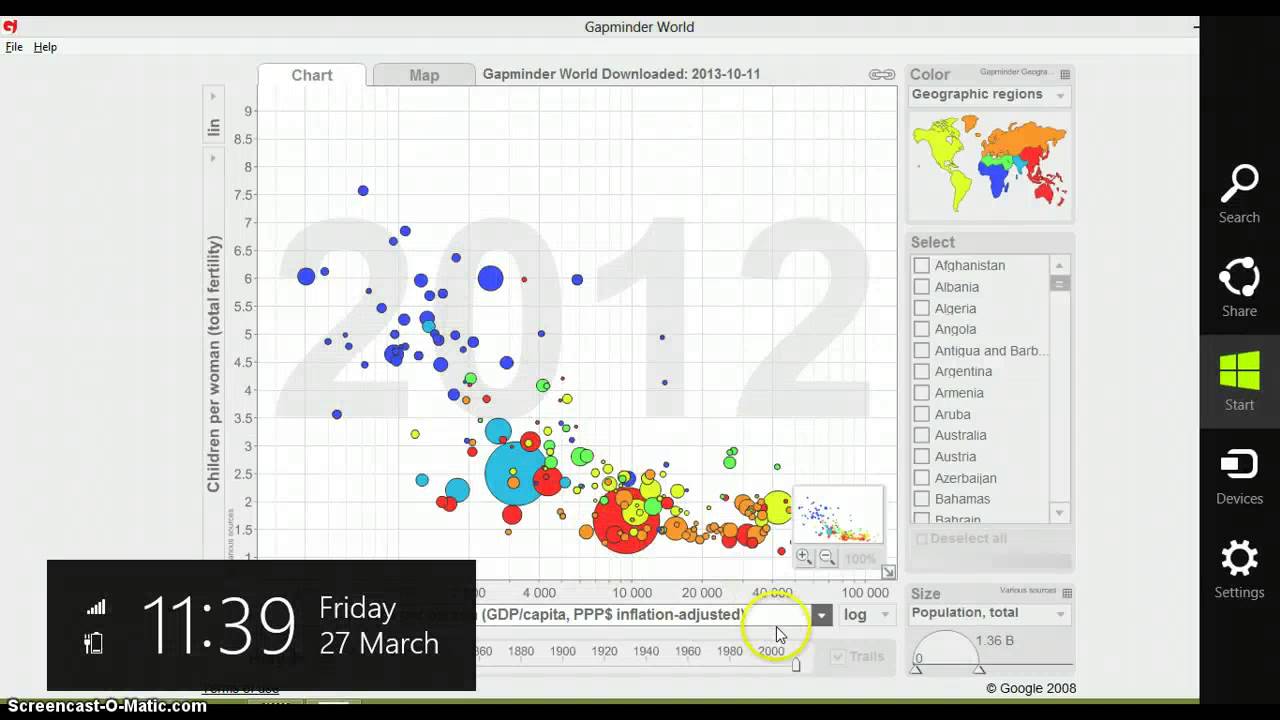This screenshot has width=1280, height=720.
Task: Tick the Austria checkbox
Action: (x=921, y=456)
